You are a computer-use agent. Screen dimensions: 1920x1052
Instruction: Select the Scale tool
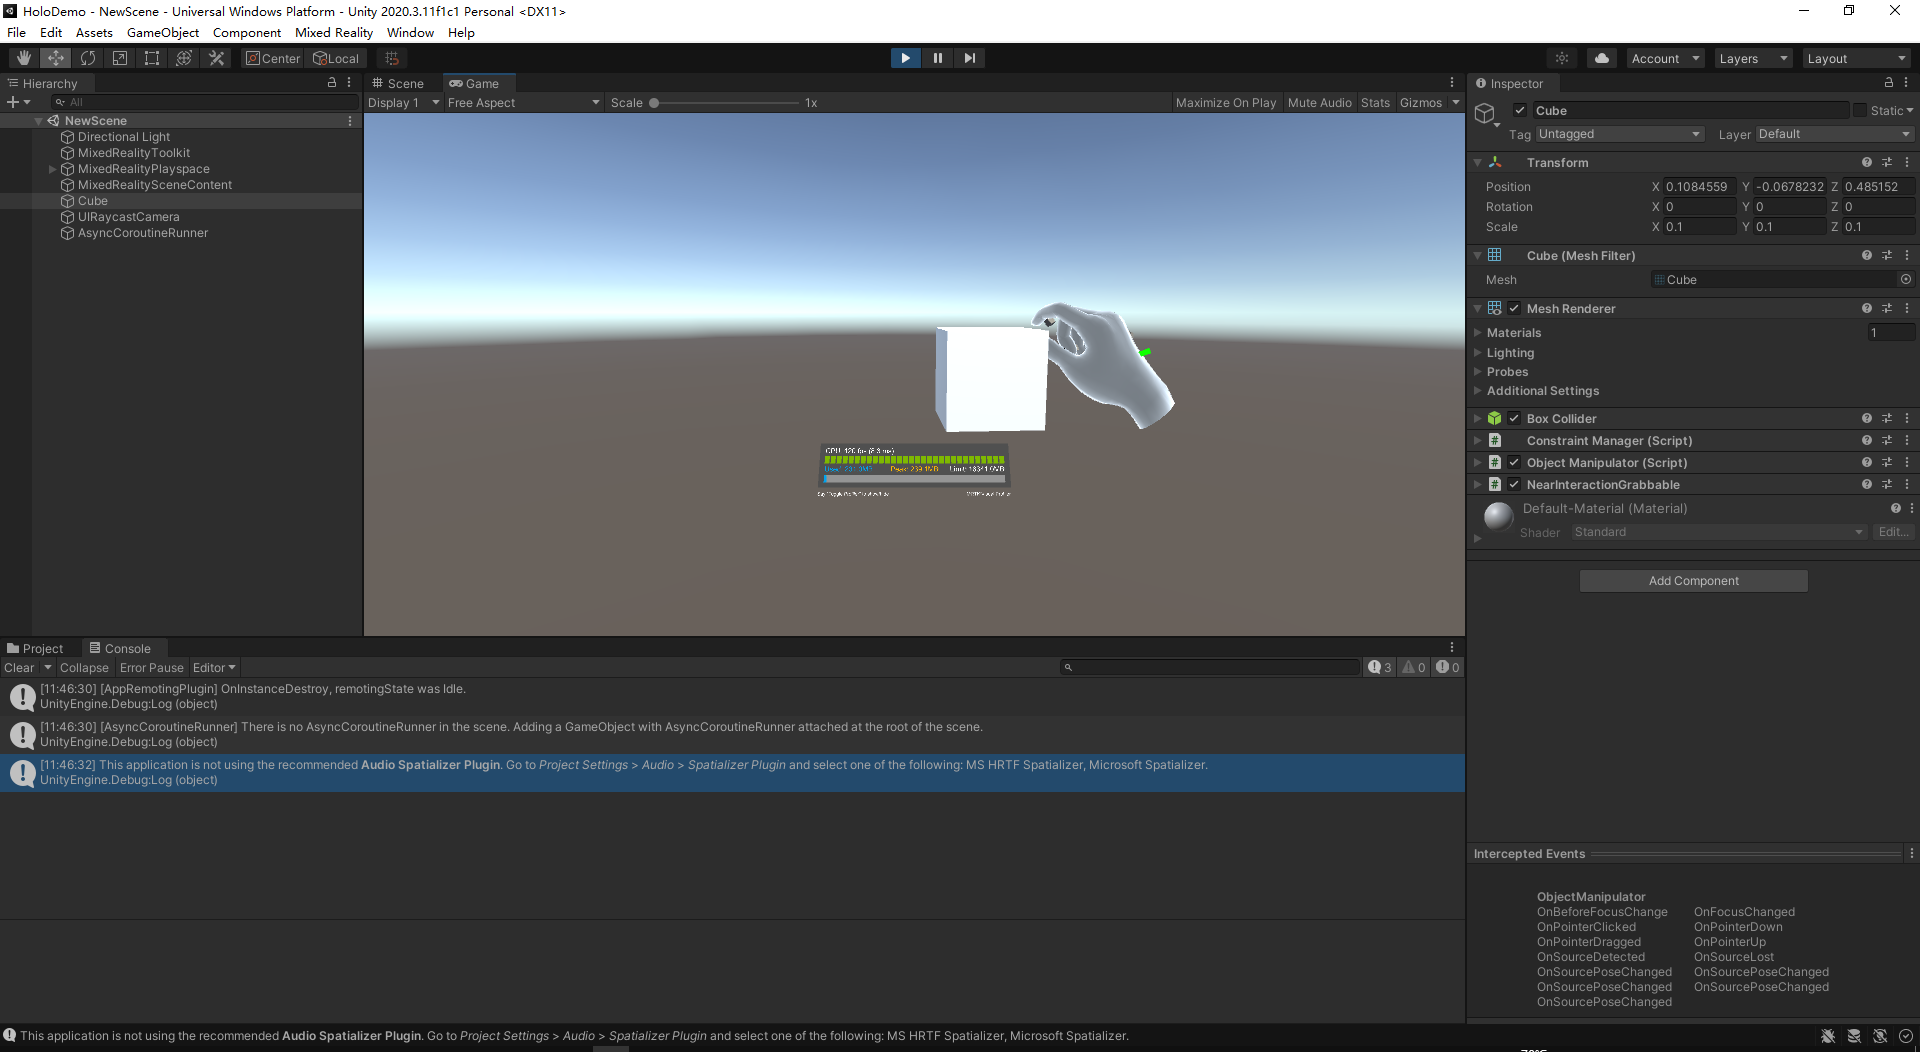coord(120,57)
